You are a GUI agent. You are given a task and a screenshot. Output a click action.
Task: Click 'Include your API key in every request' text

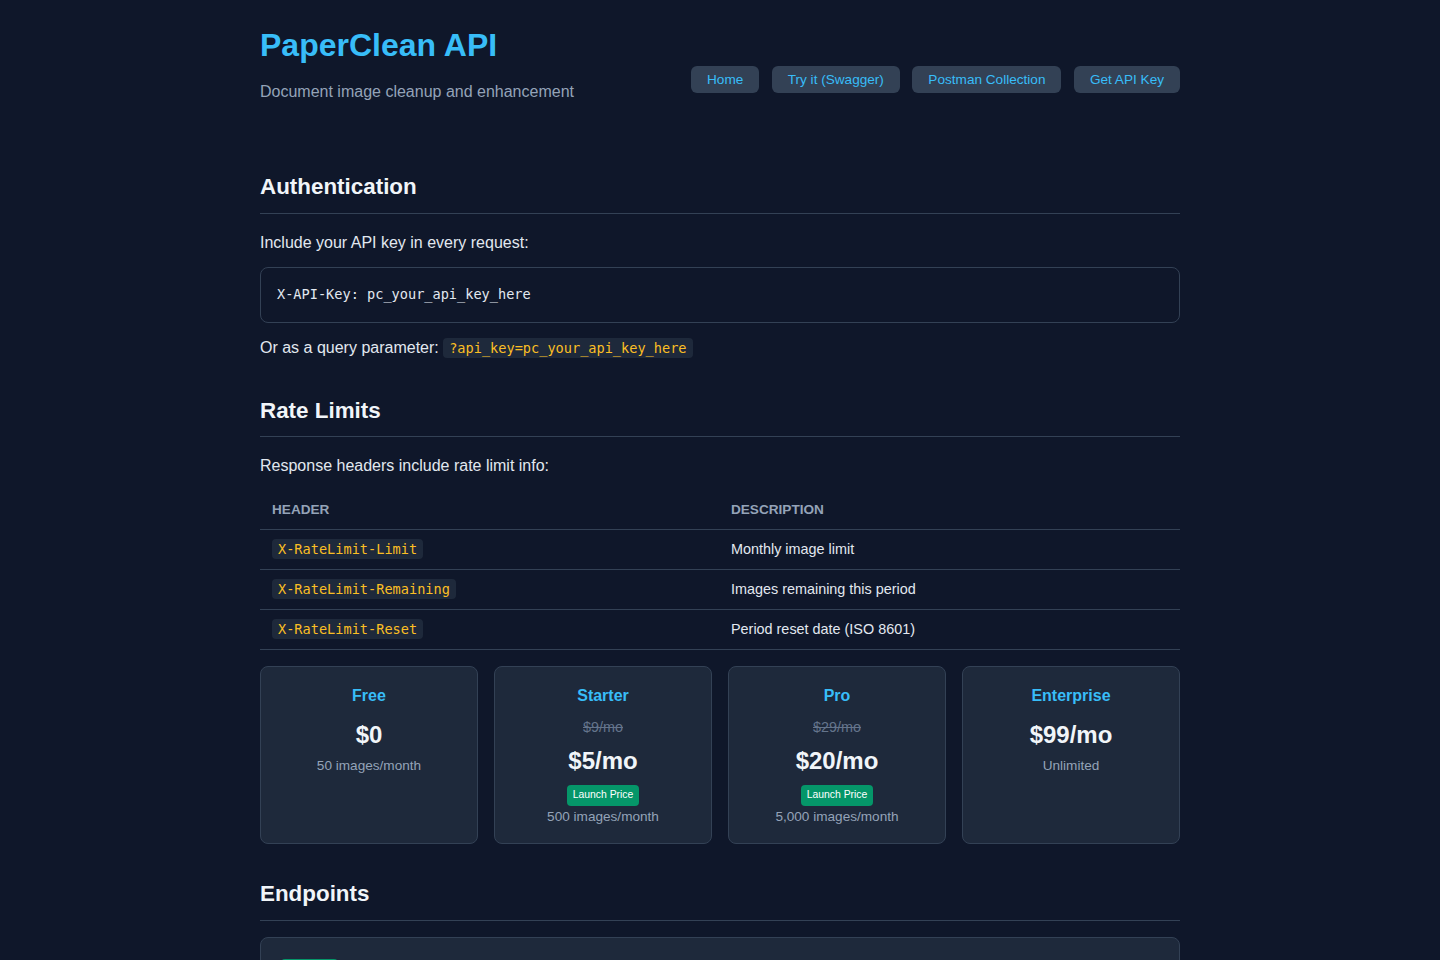[x=394, y=243]
